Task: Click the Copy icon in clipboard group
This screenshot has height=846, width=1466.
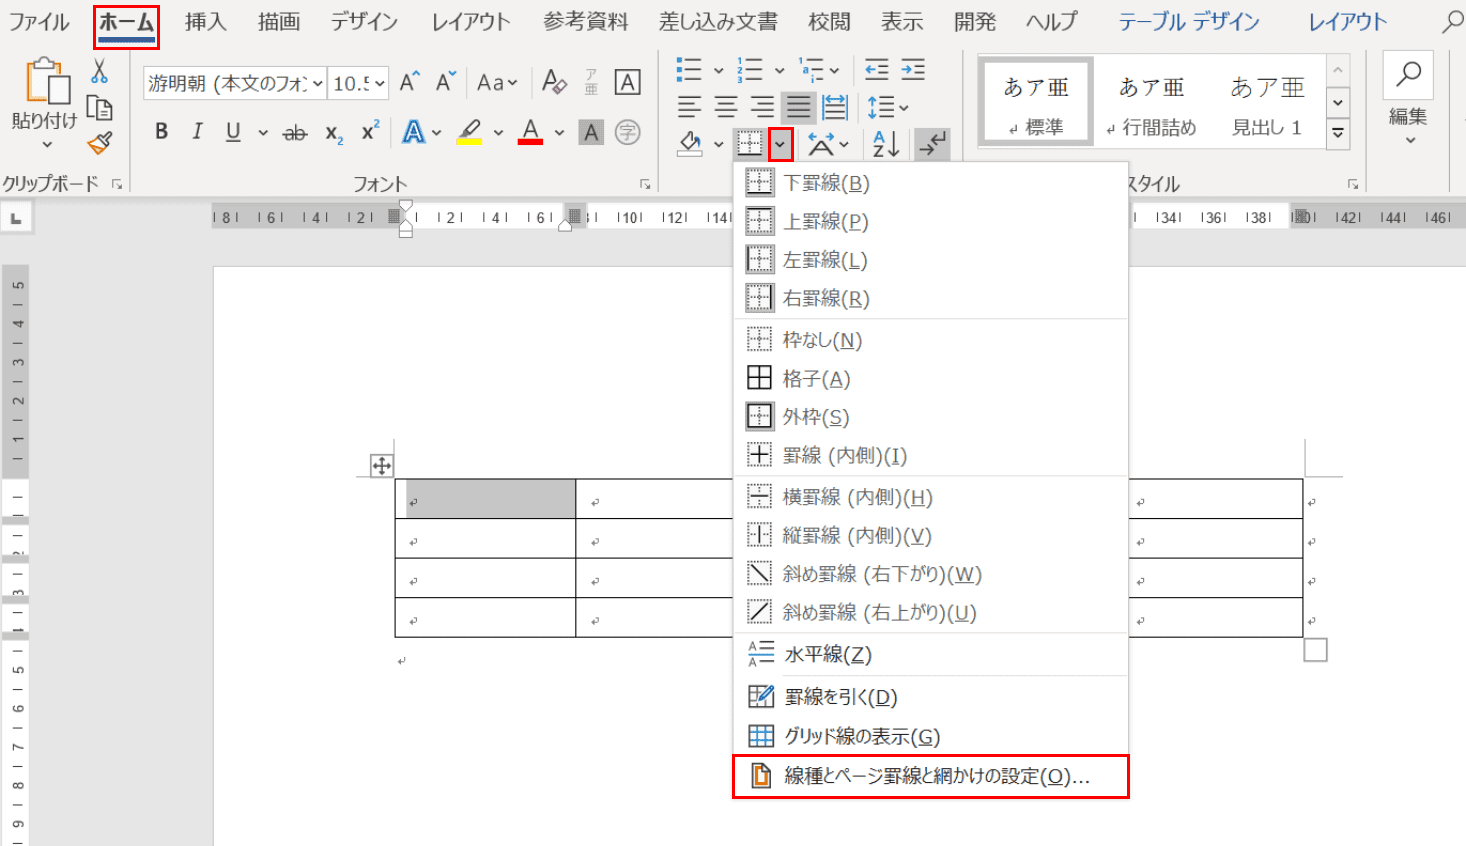Action: coord(99,107)
